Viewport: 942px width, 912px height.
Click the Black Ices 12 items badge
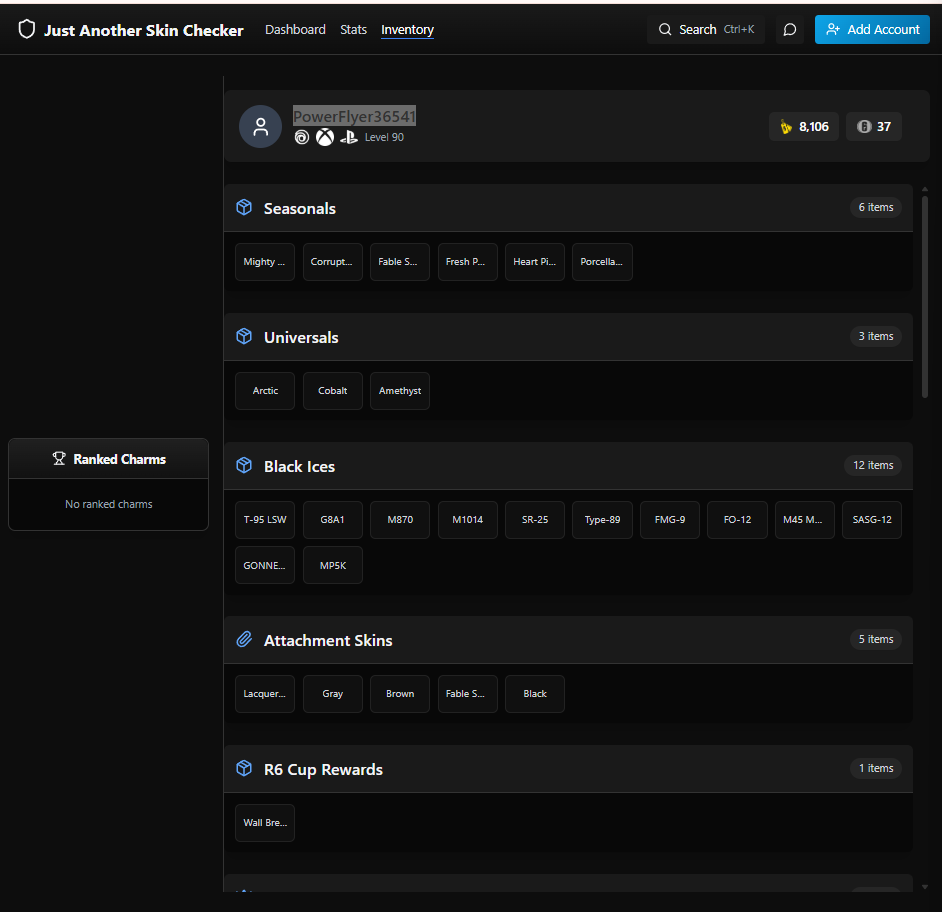(x=873, y=466)
